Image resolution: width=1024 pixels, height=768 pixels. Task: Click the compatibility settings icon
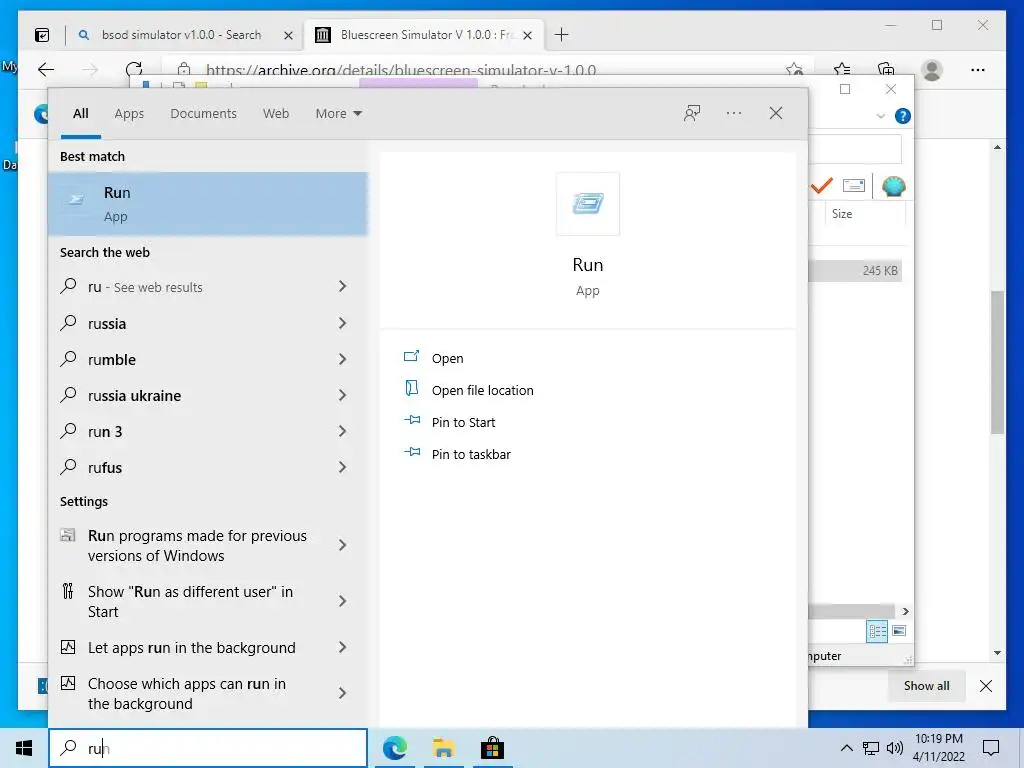[68, 535]
